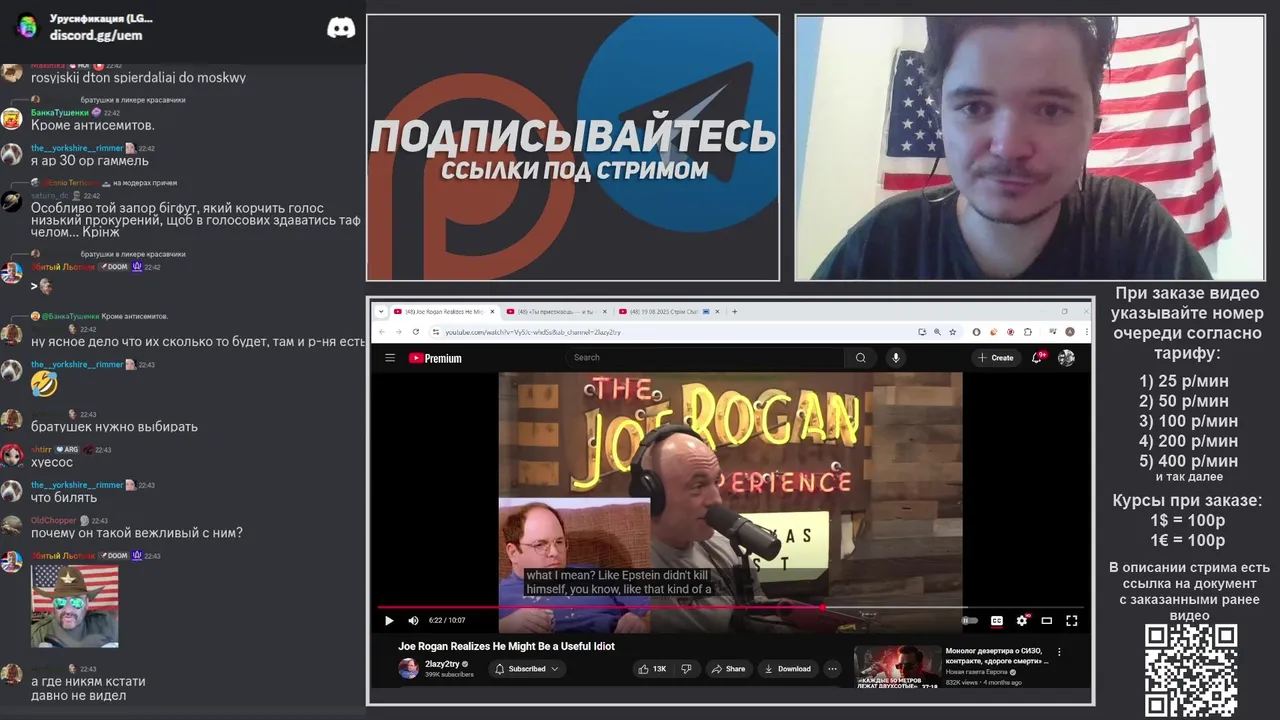Click the message 'что билять'
Screen dimensions: 1280x720
64,497
